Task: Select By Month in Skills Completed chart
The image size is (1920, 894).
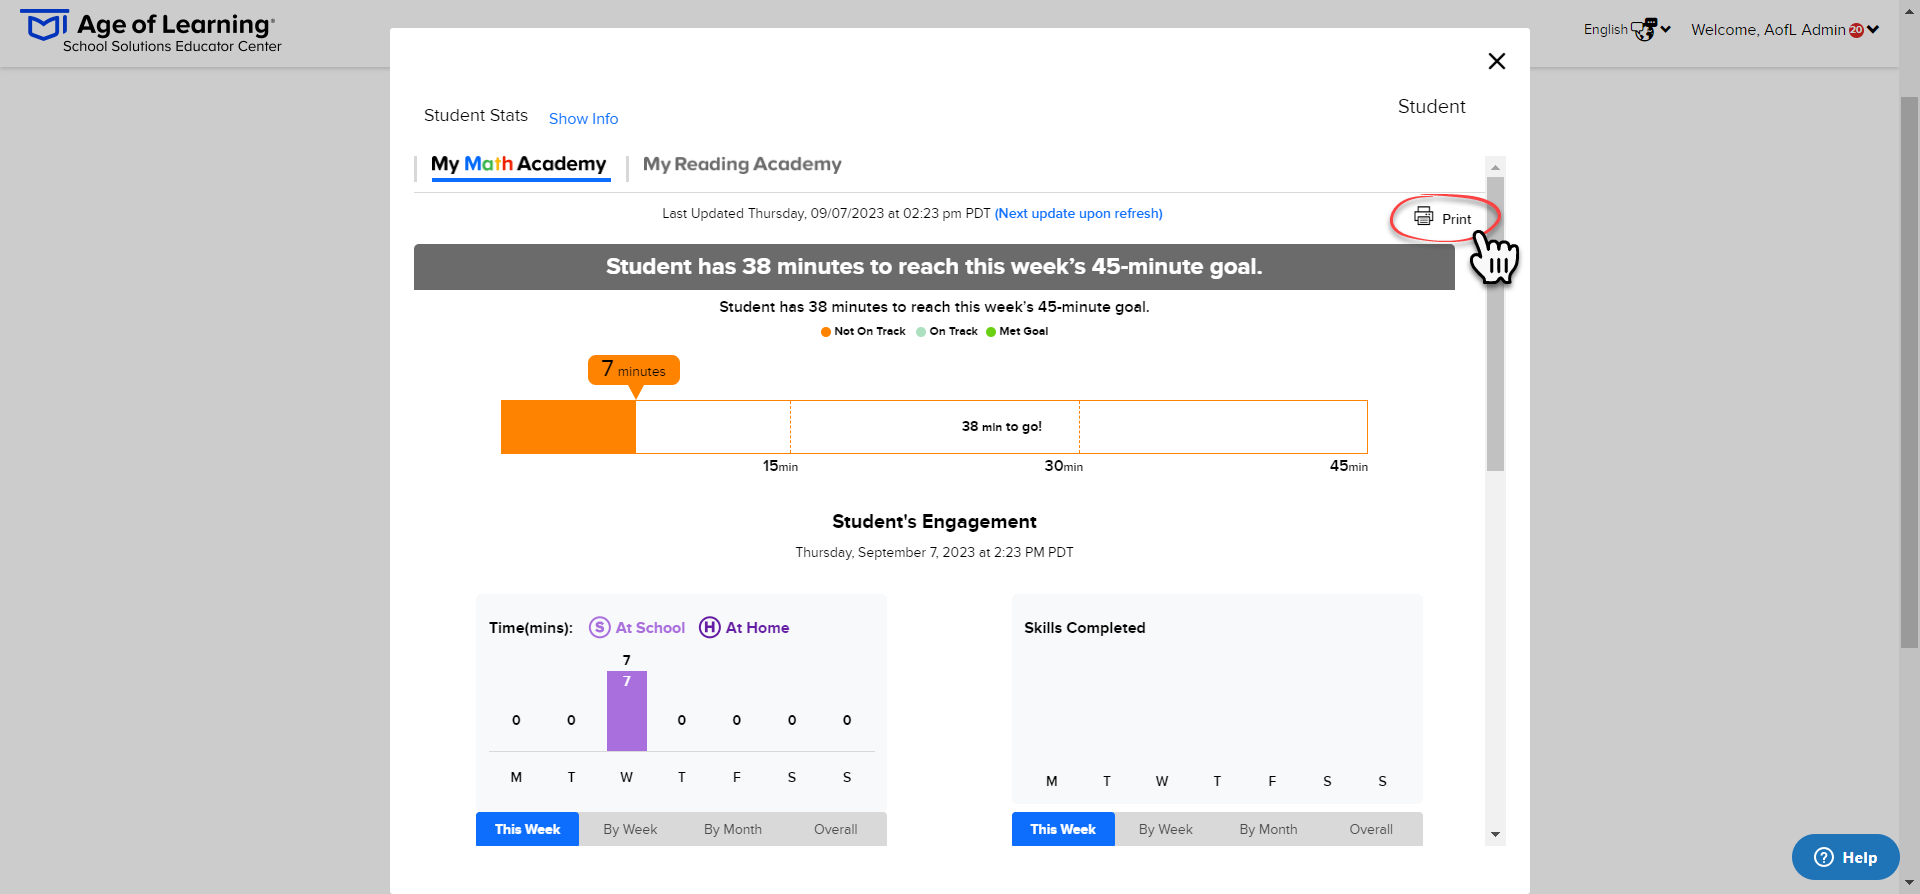Action: [x=1268, y=829]
